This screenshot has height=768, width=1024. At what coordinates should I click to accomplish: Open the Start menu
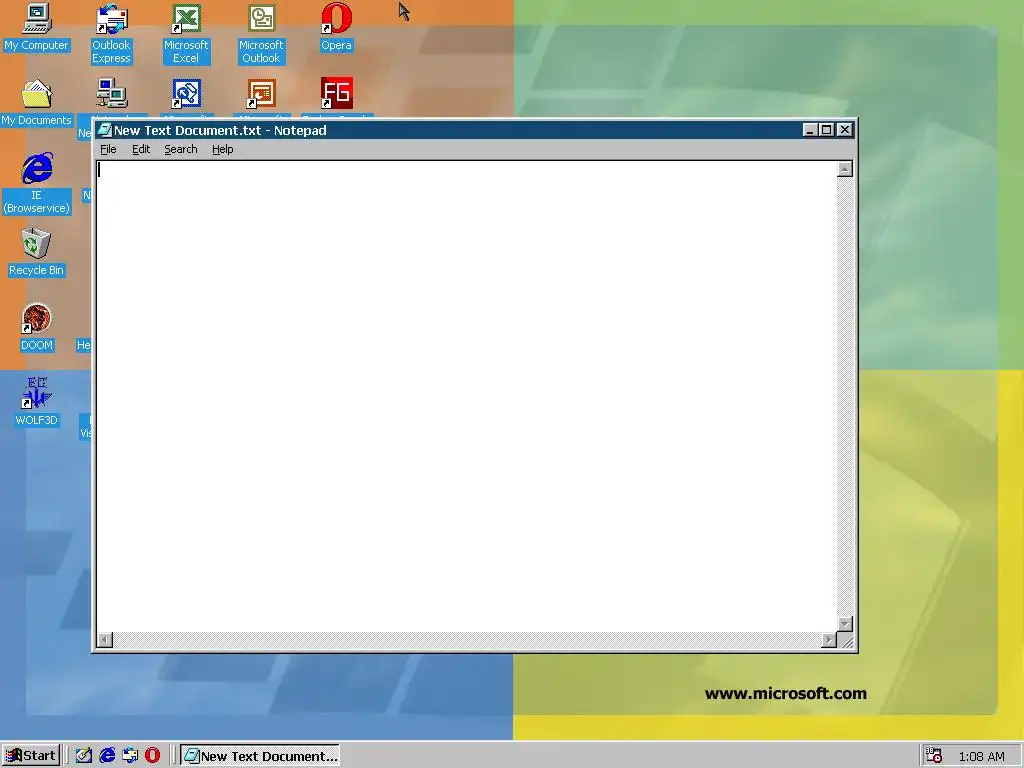pos(31,756)
